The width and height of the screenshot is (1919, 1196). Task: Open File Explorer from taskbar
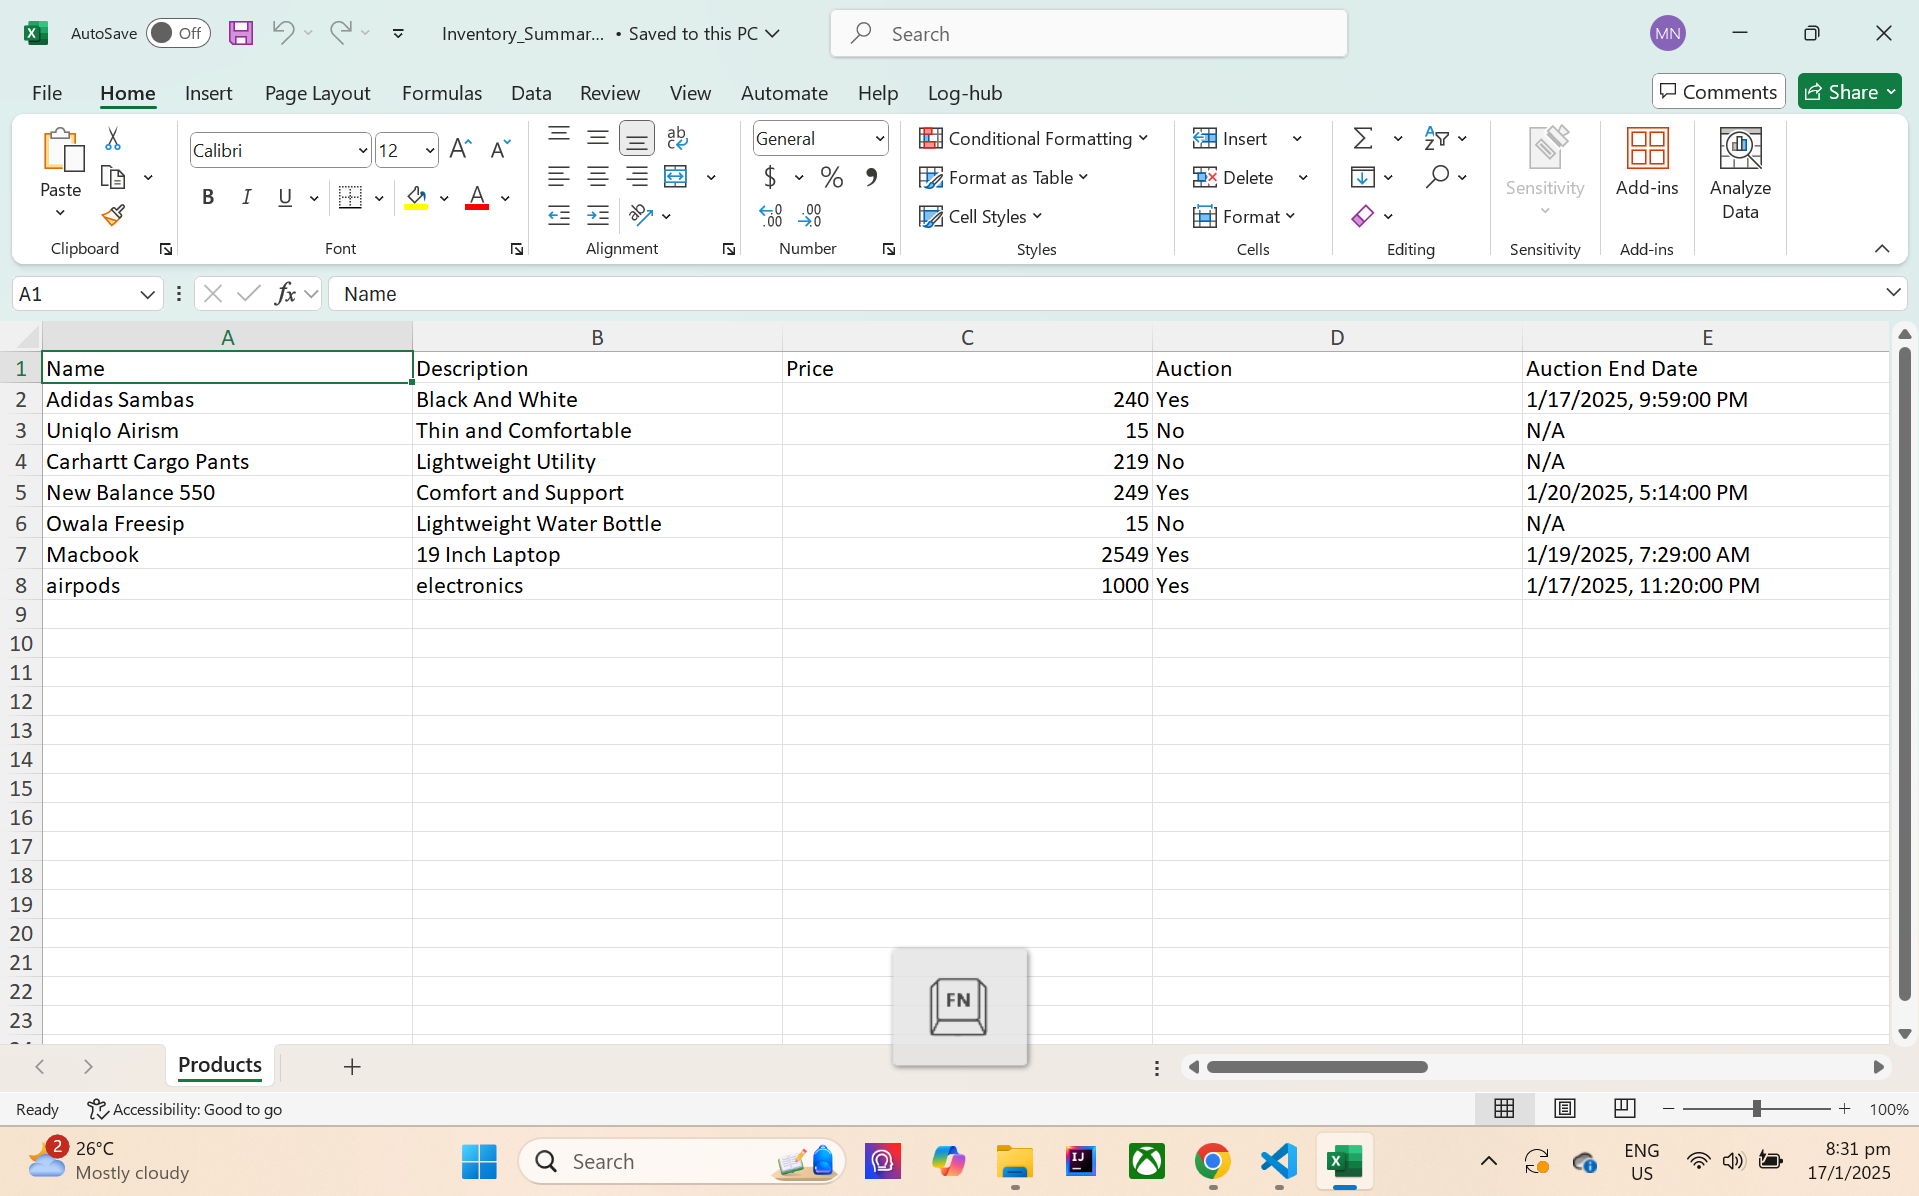tap(1014, 1161)
